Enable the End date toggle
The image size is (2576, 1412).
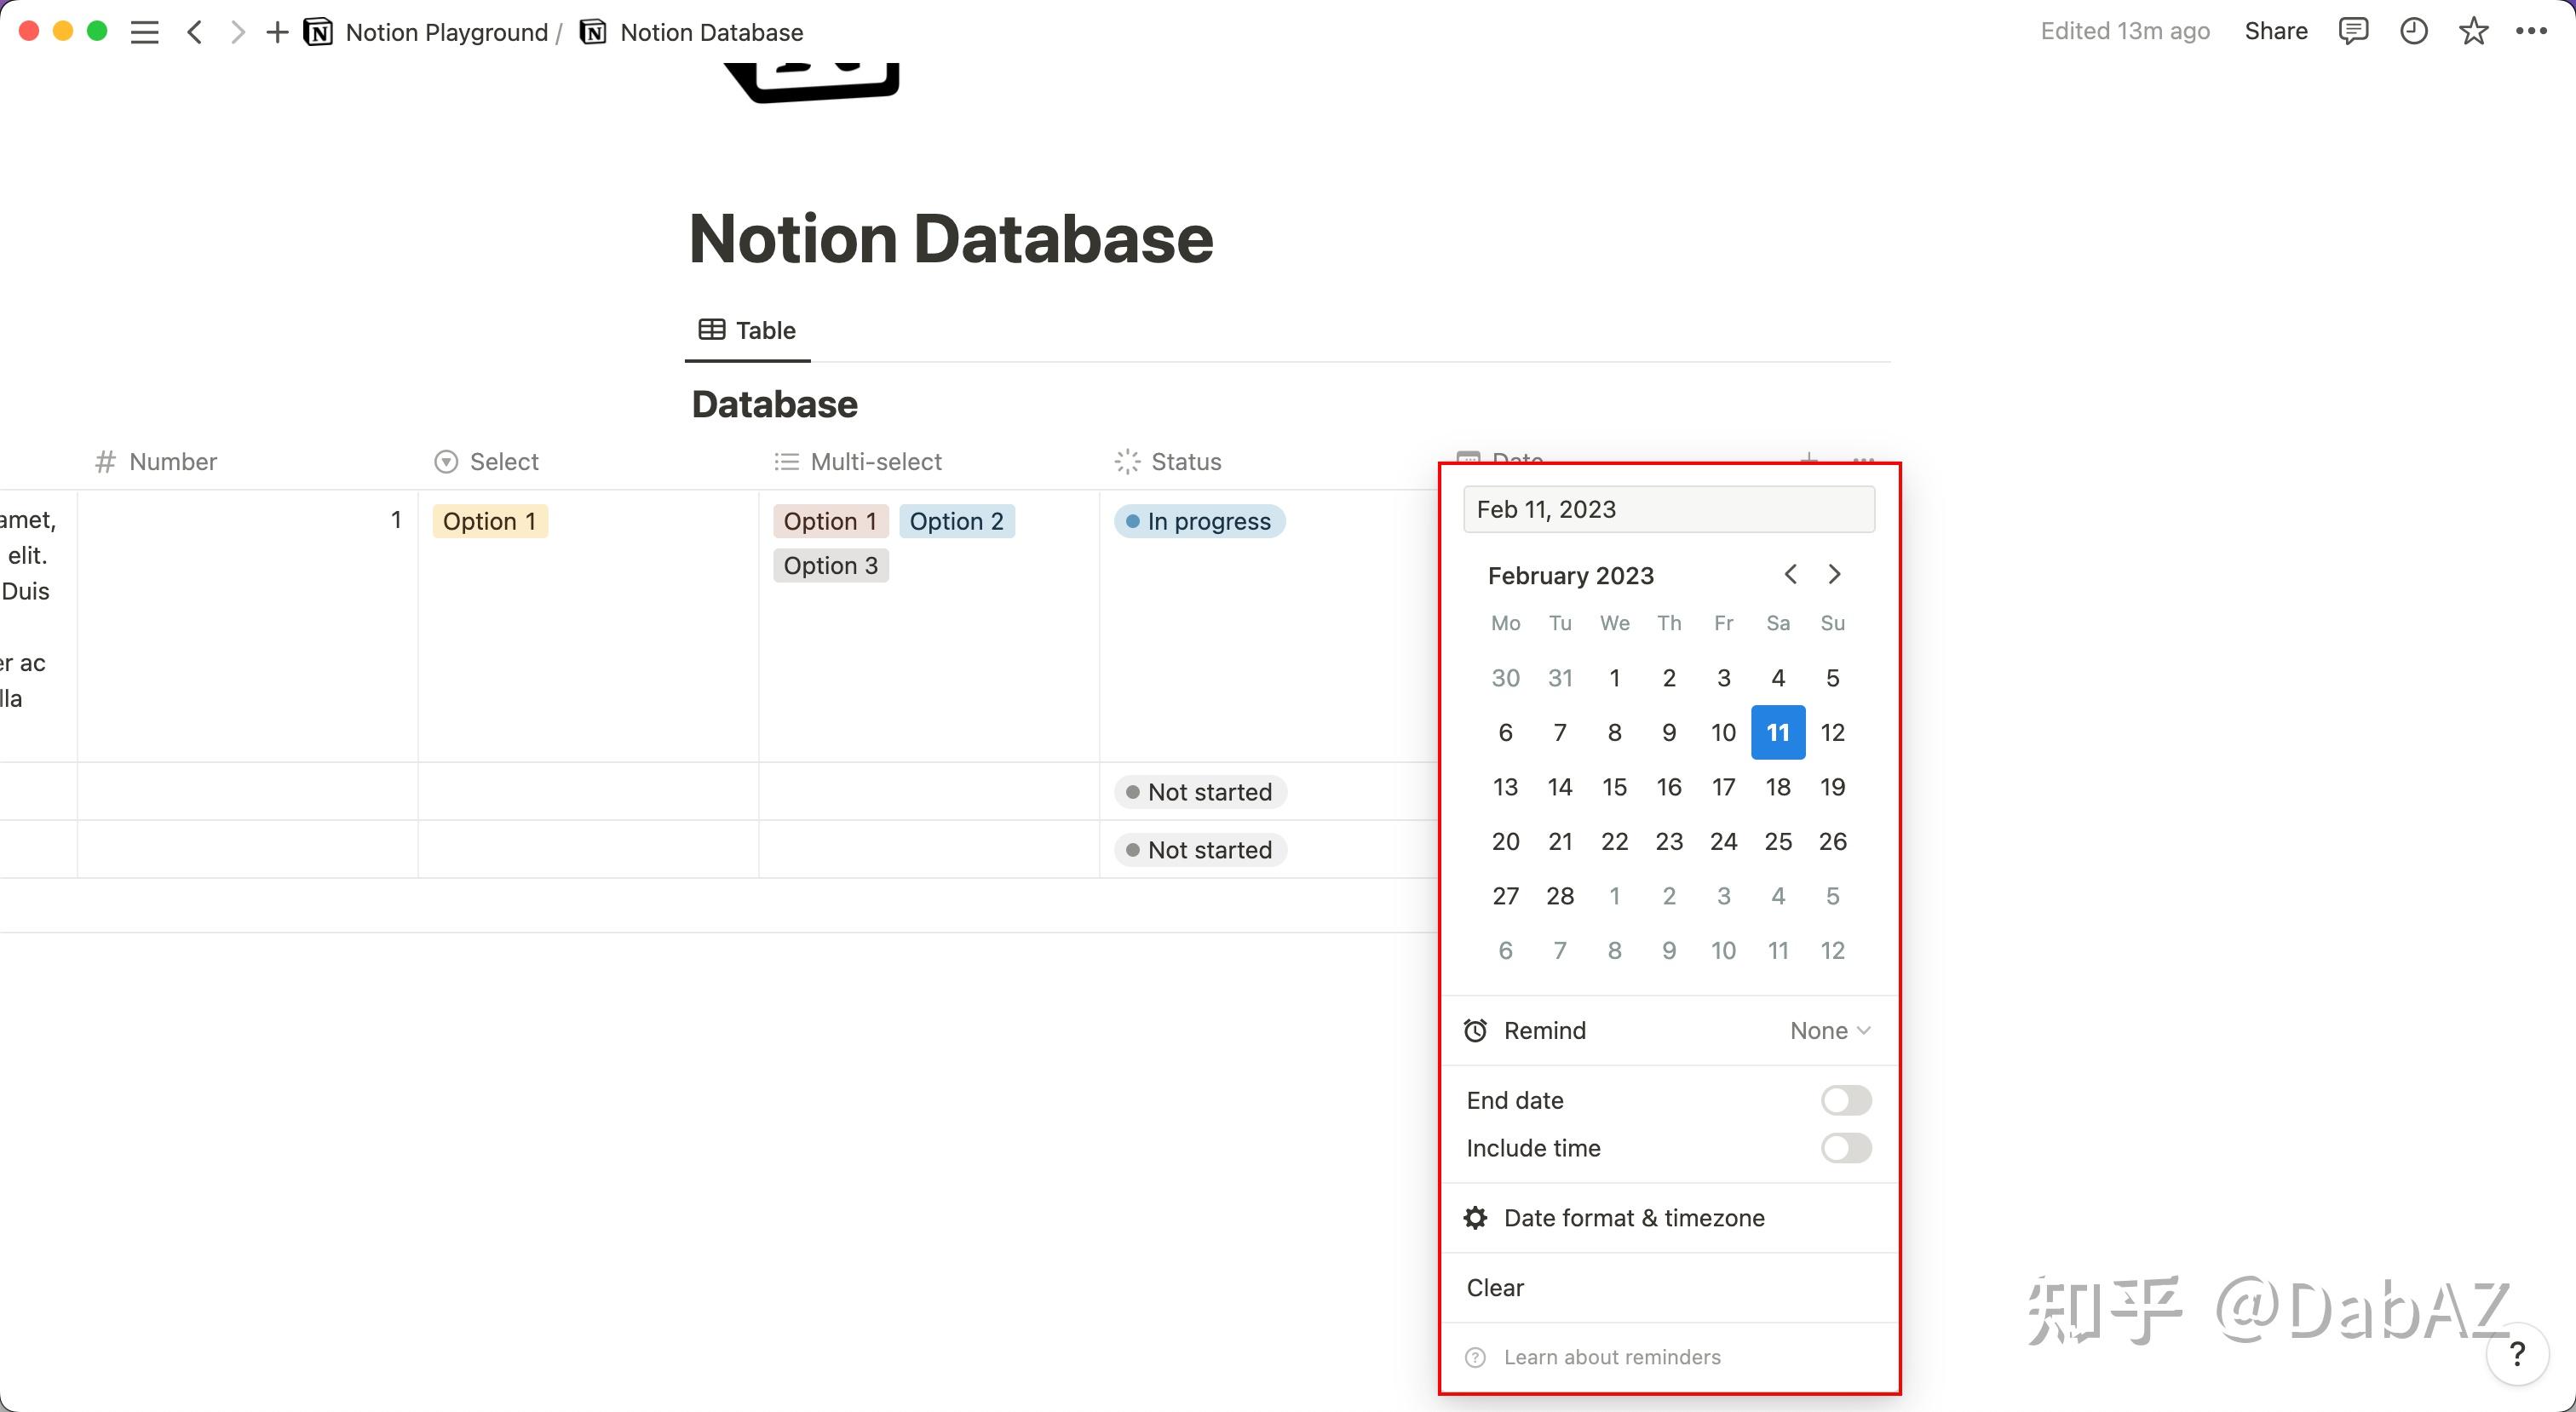(1845, 1099)
